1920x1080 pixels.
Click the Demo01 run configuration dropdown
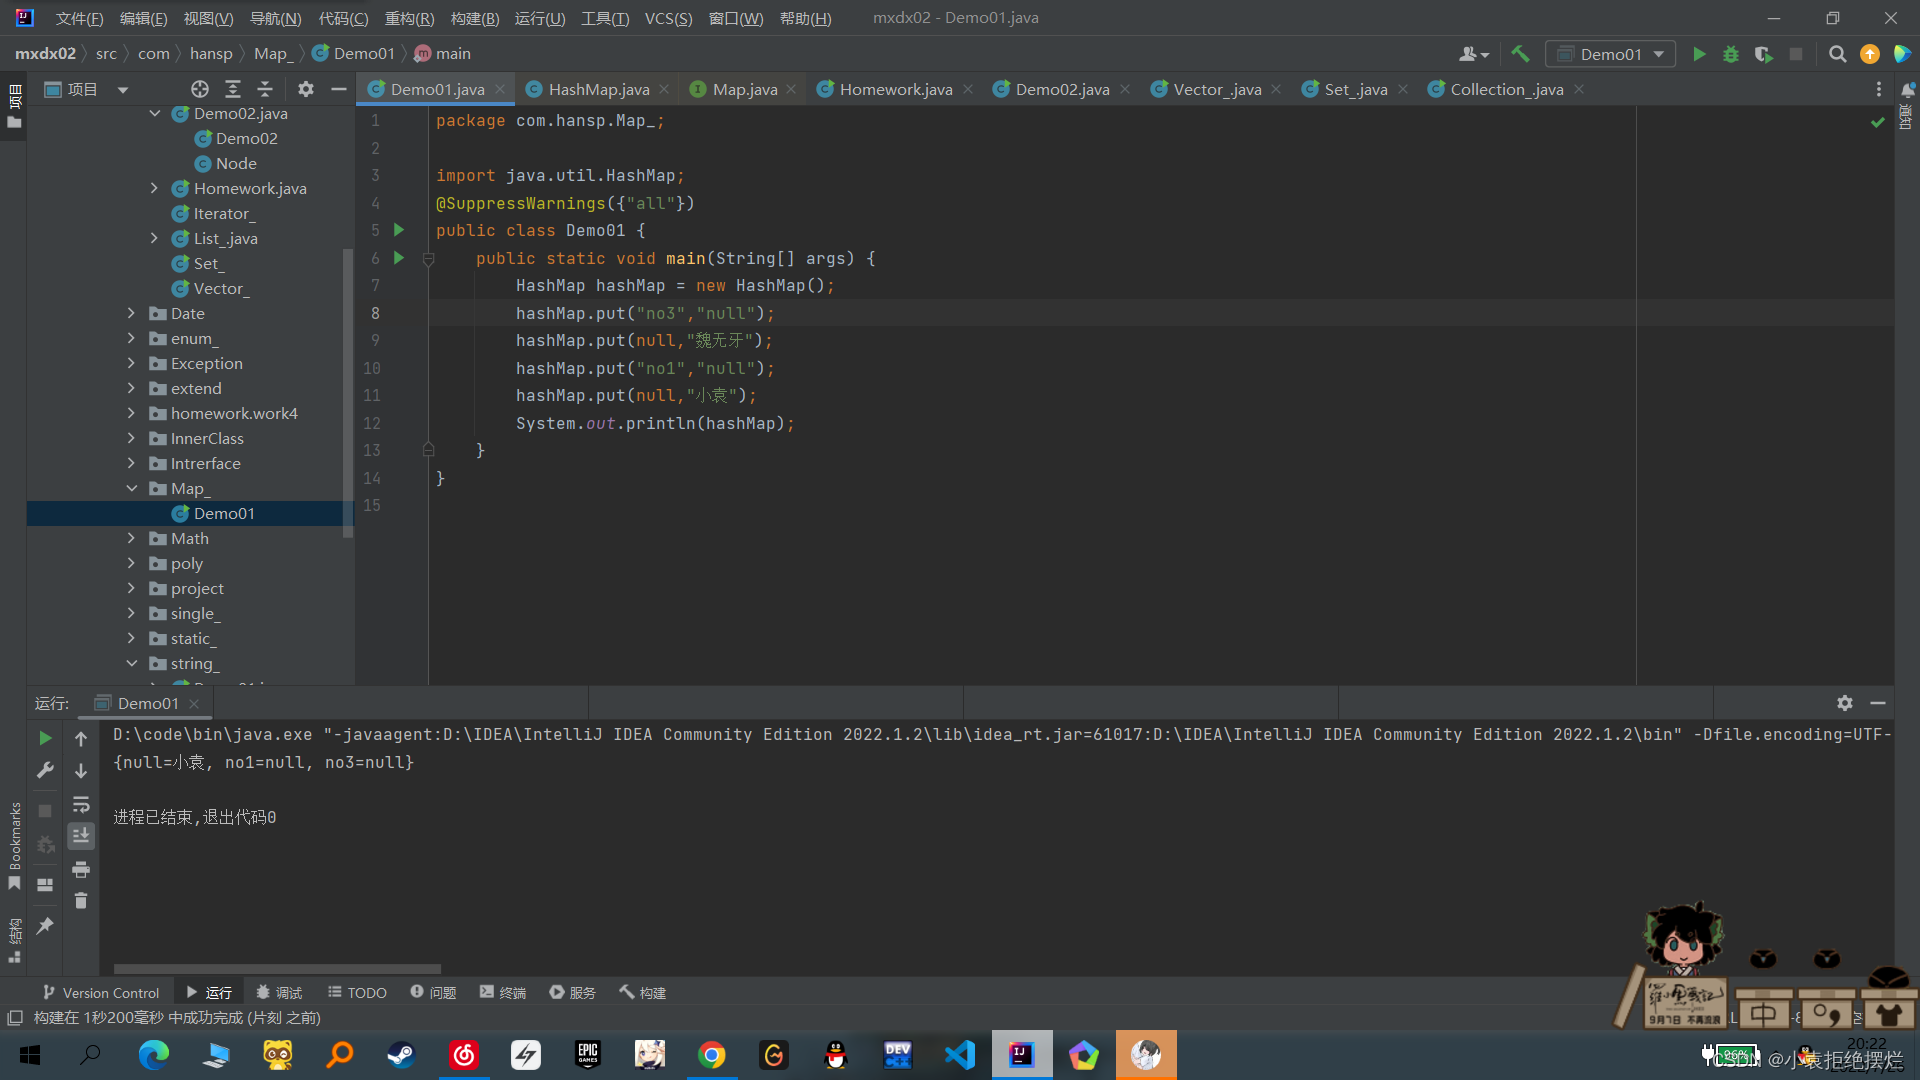tap(1613, 54)
